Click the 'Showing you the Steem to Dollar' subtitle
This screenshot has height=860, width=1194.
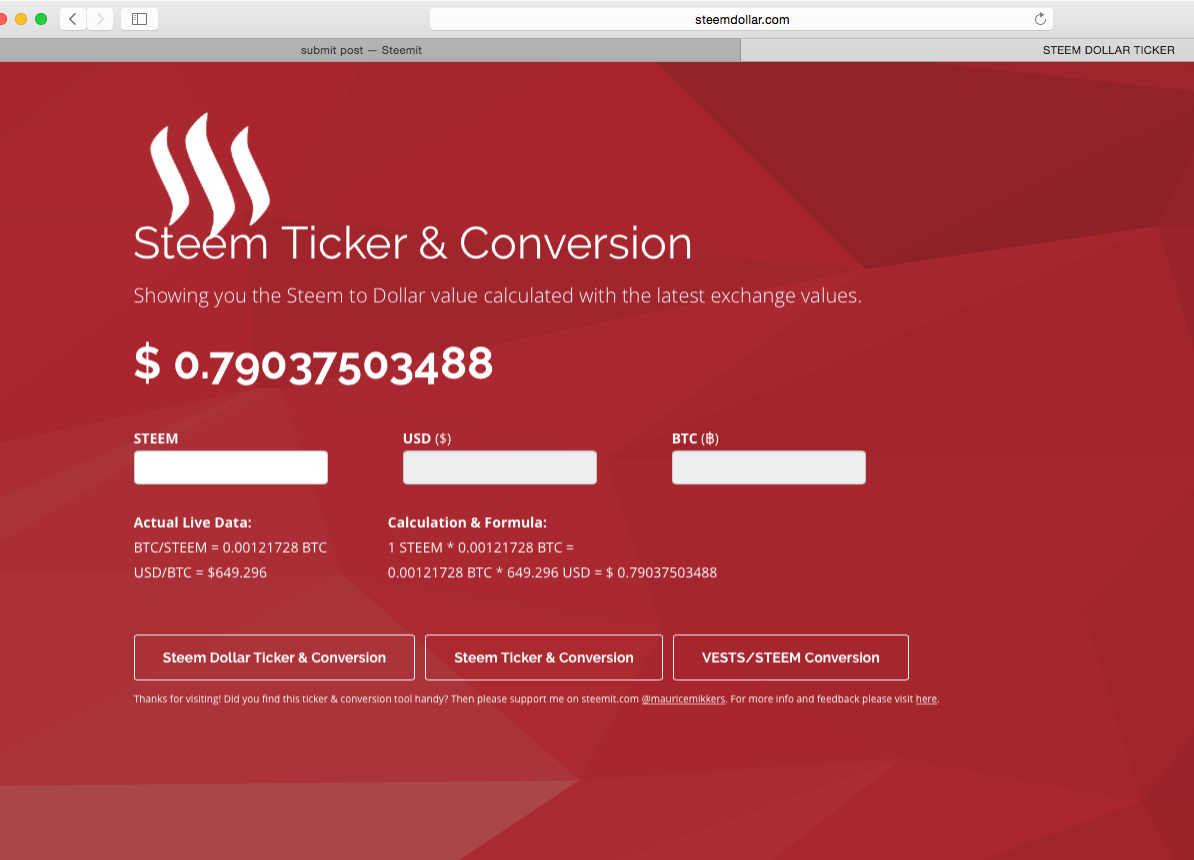[x=497, y=296]
